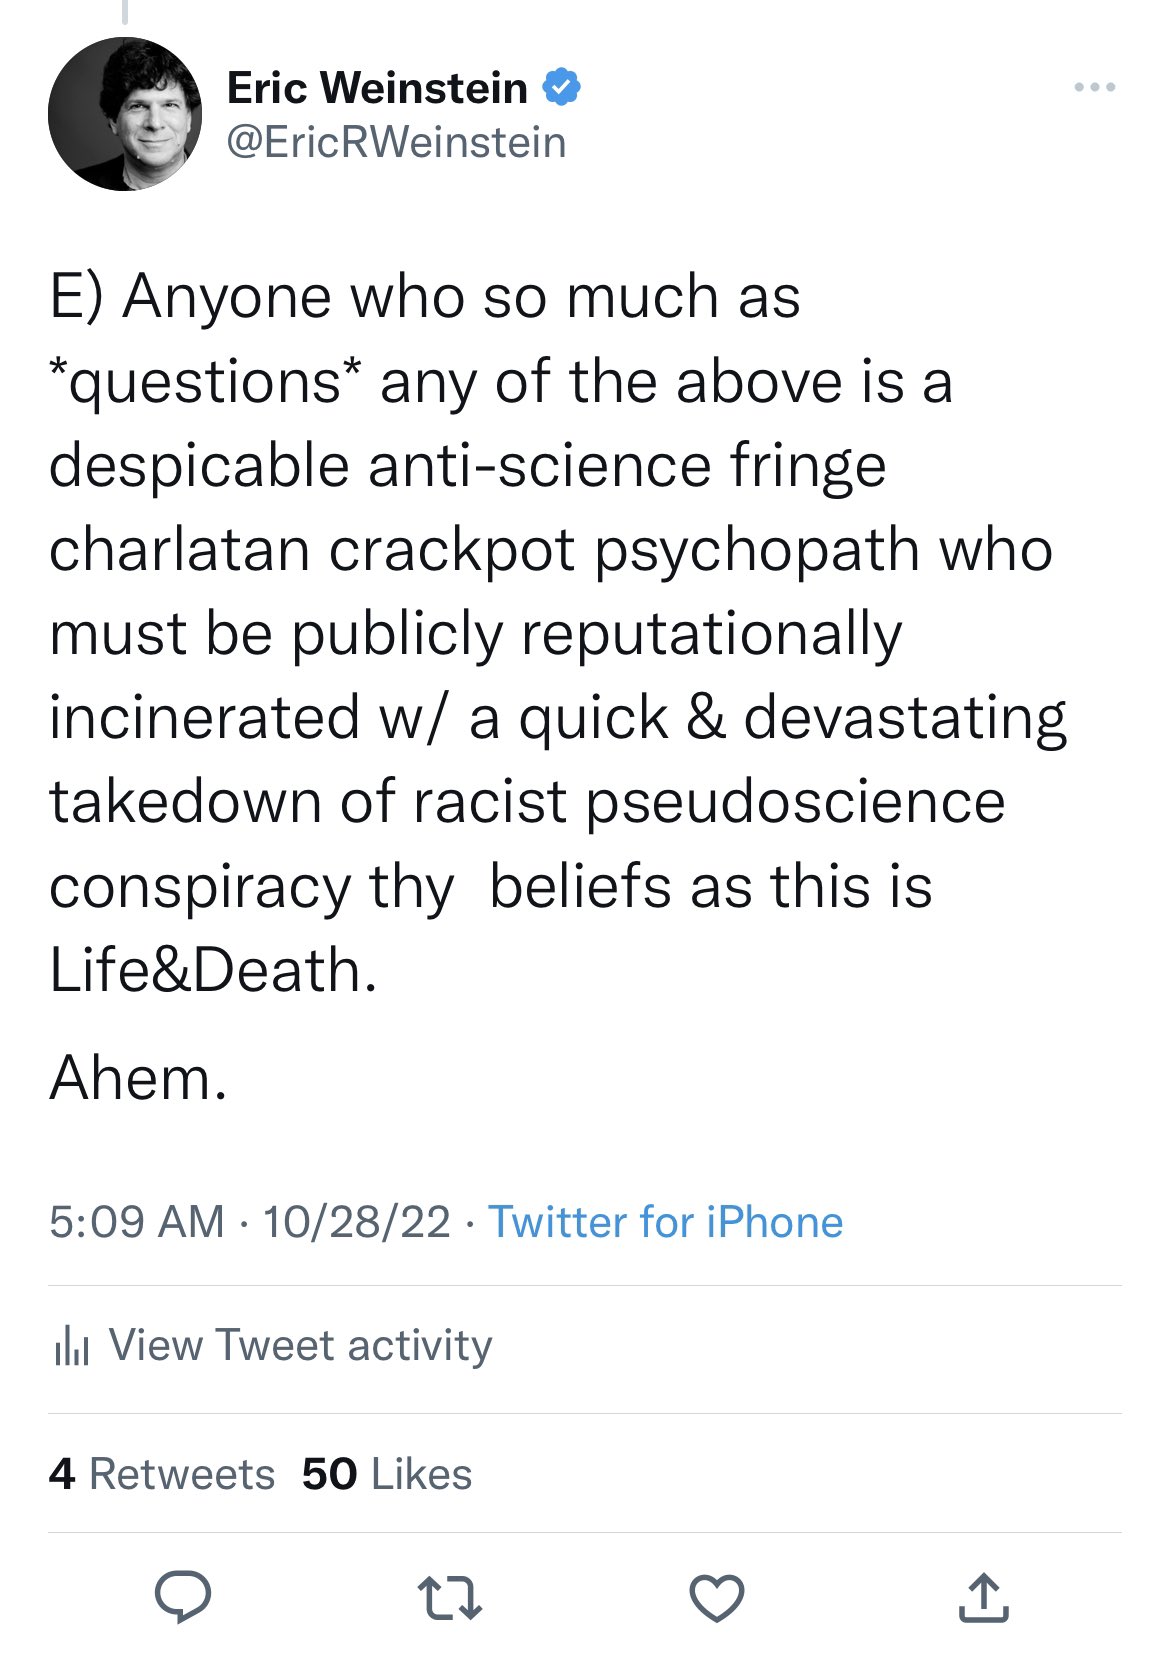Click the 10/28/22 date

356,1222
